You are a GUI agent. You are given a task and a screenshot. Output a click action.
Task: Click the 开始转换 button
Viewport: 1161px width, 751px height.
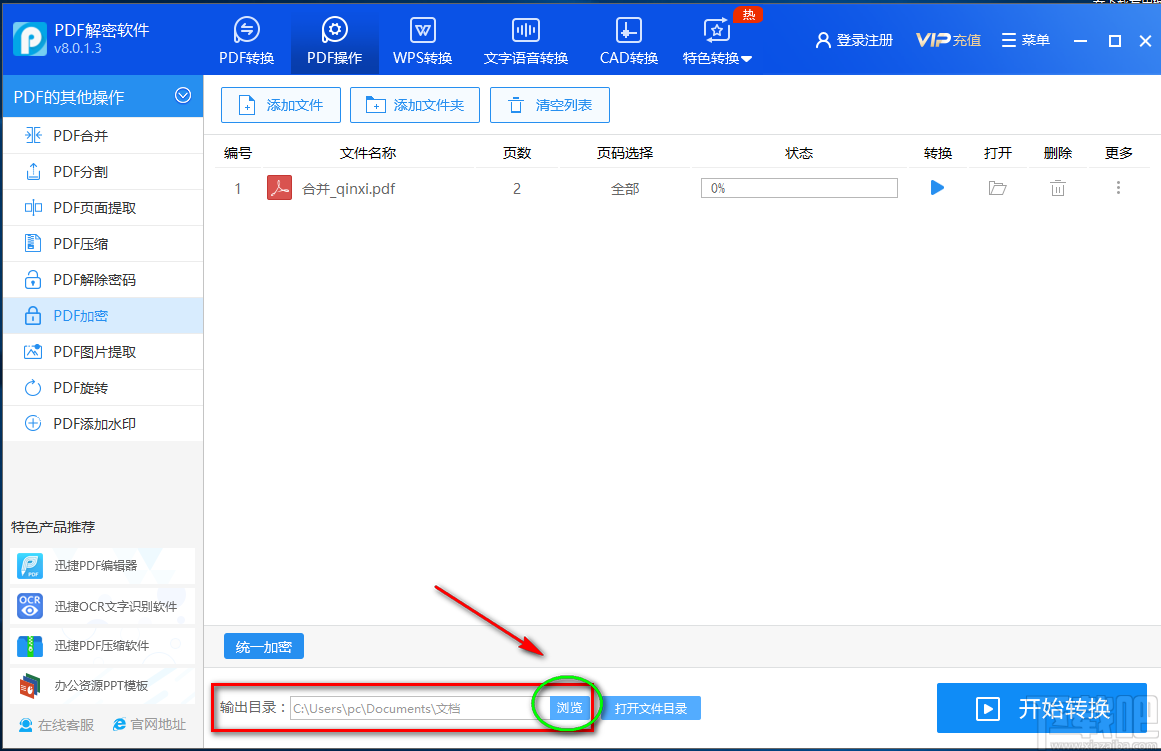pyautogui.click(x=1042, y=709)
